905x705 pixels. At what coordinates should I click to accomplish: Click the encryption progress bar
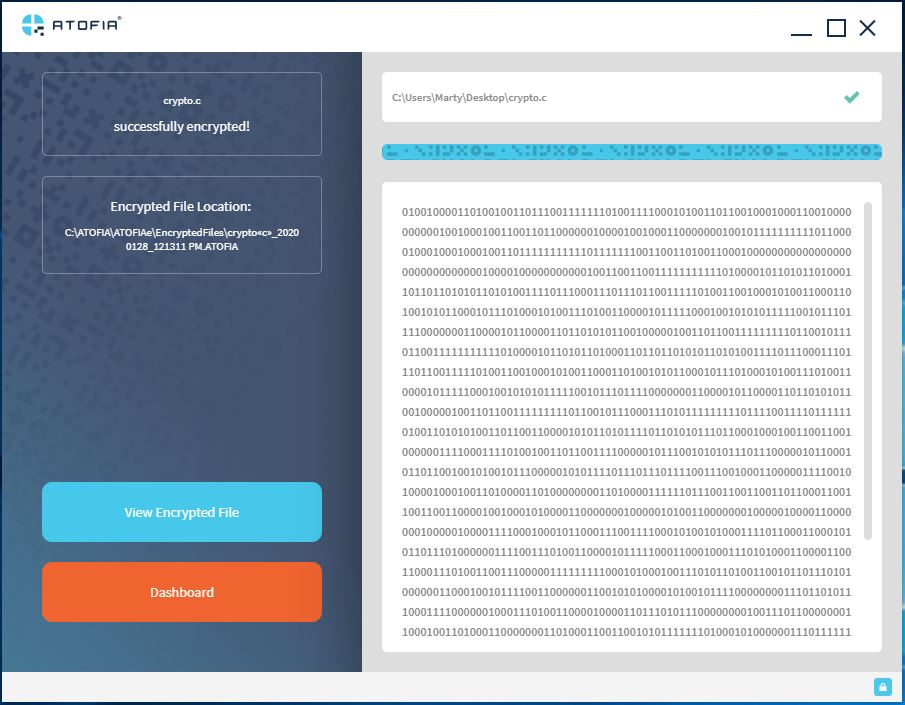click(631, 152)
